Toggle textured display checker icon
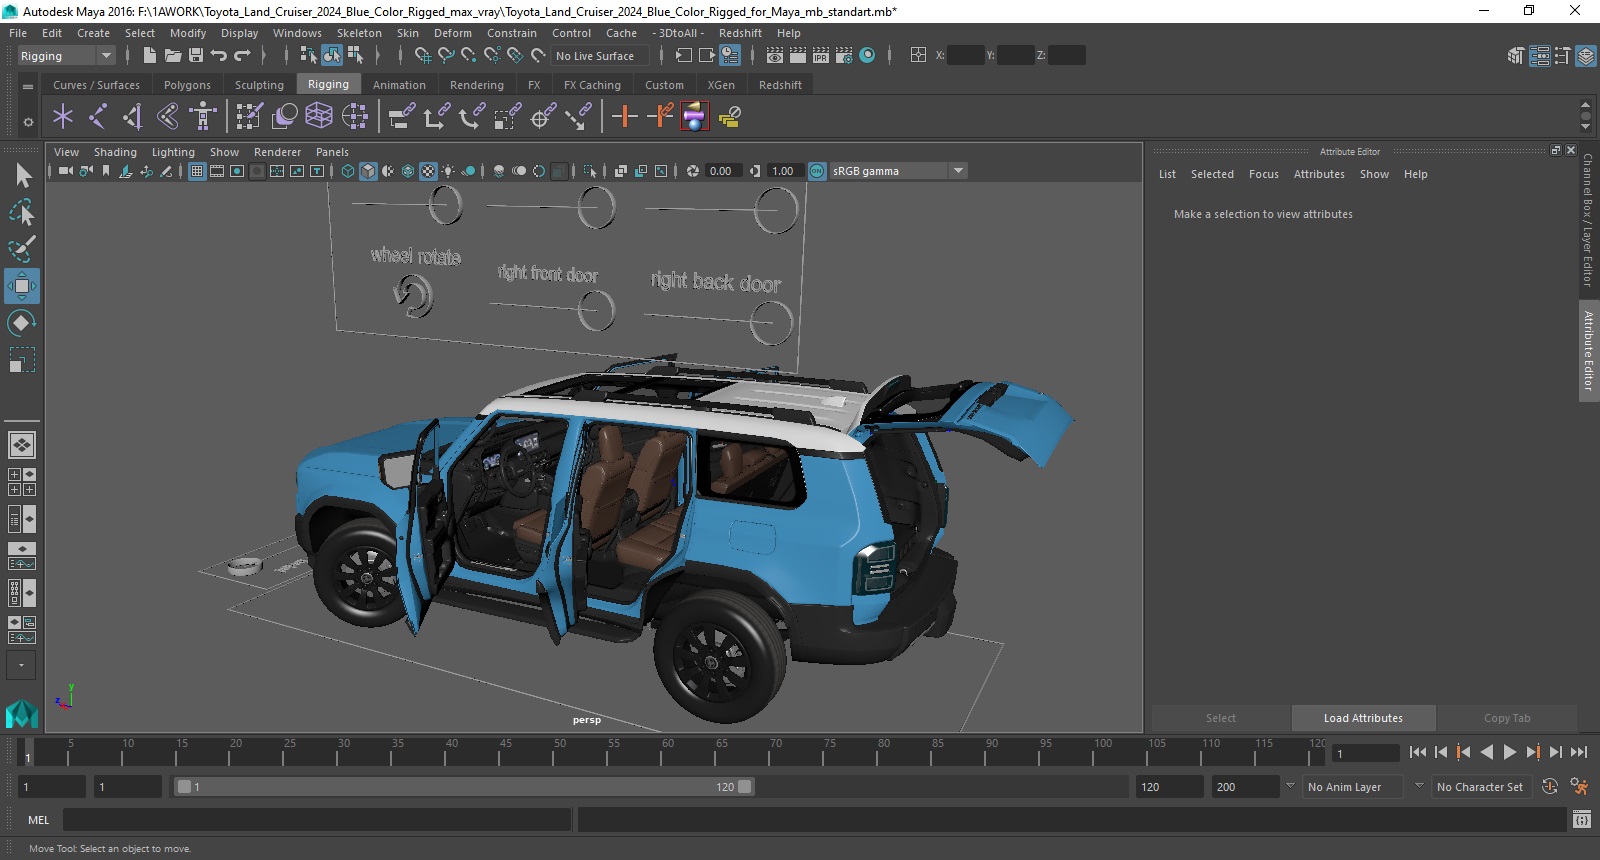 point(428,171)
